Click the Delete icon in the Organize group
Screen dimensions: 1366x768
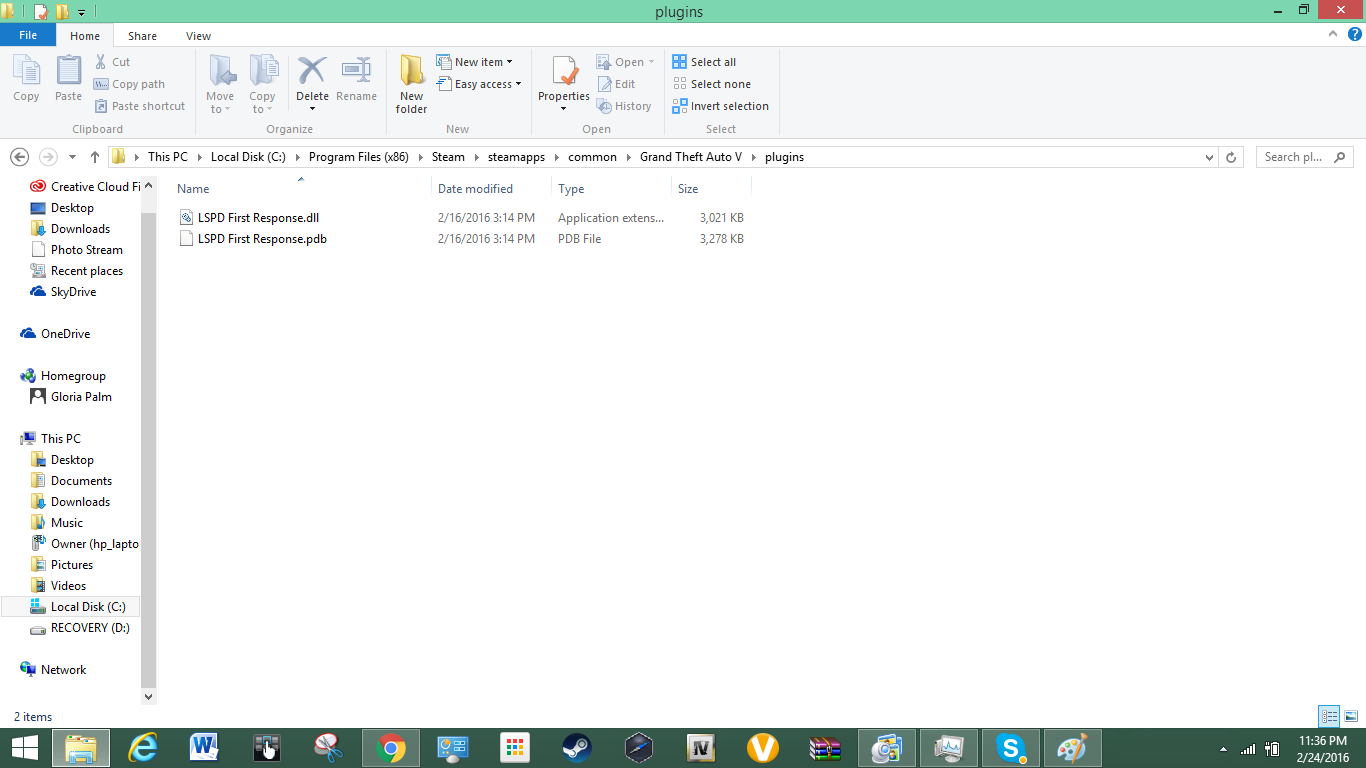pyautogui.click(x=312, y=72)
